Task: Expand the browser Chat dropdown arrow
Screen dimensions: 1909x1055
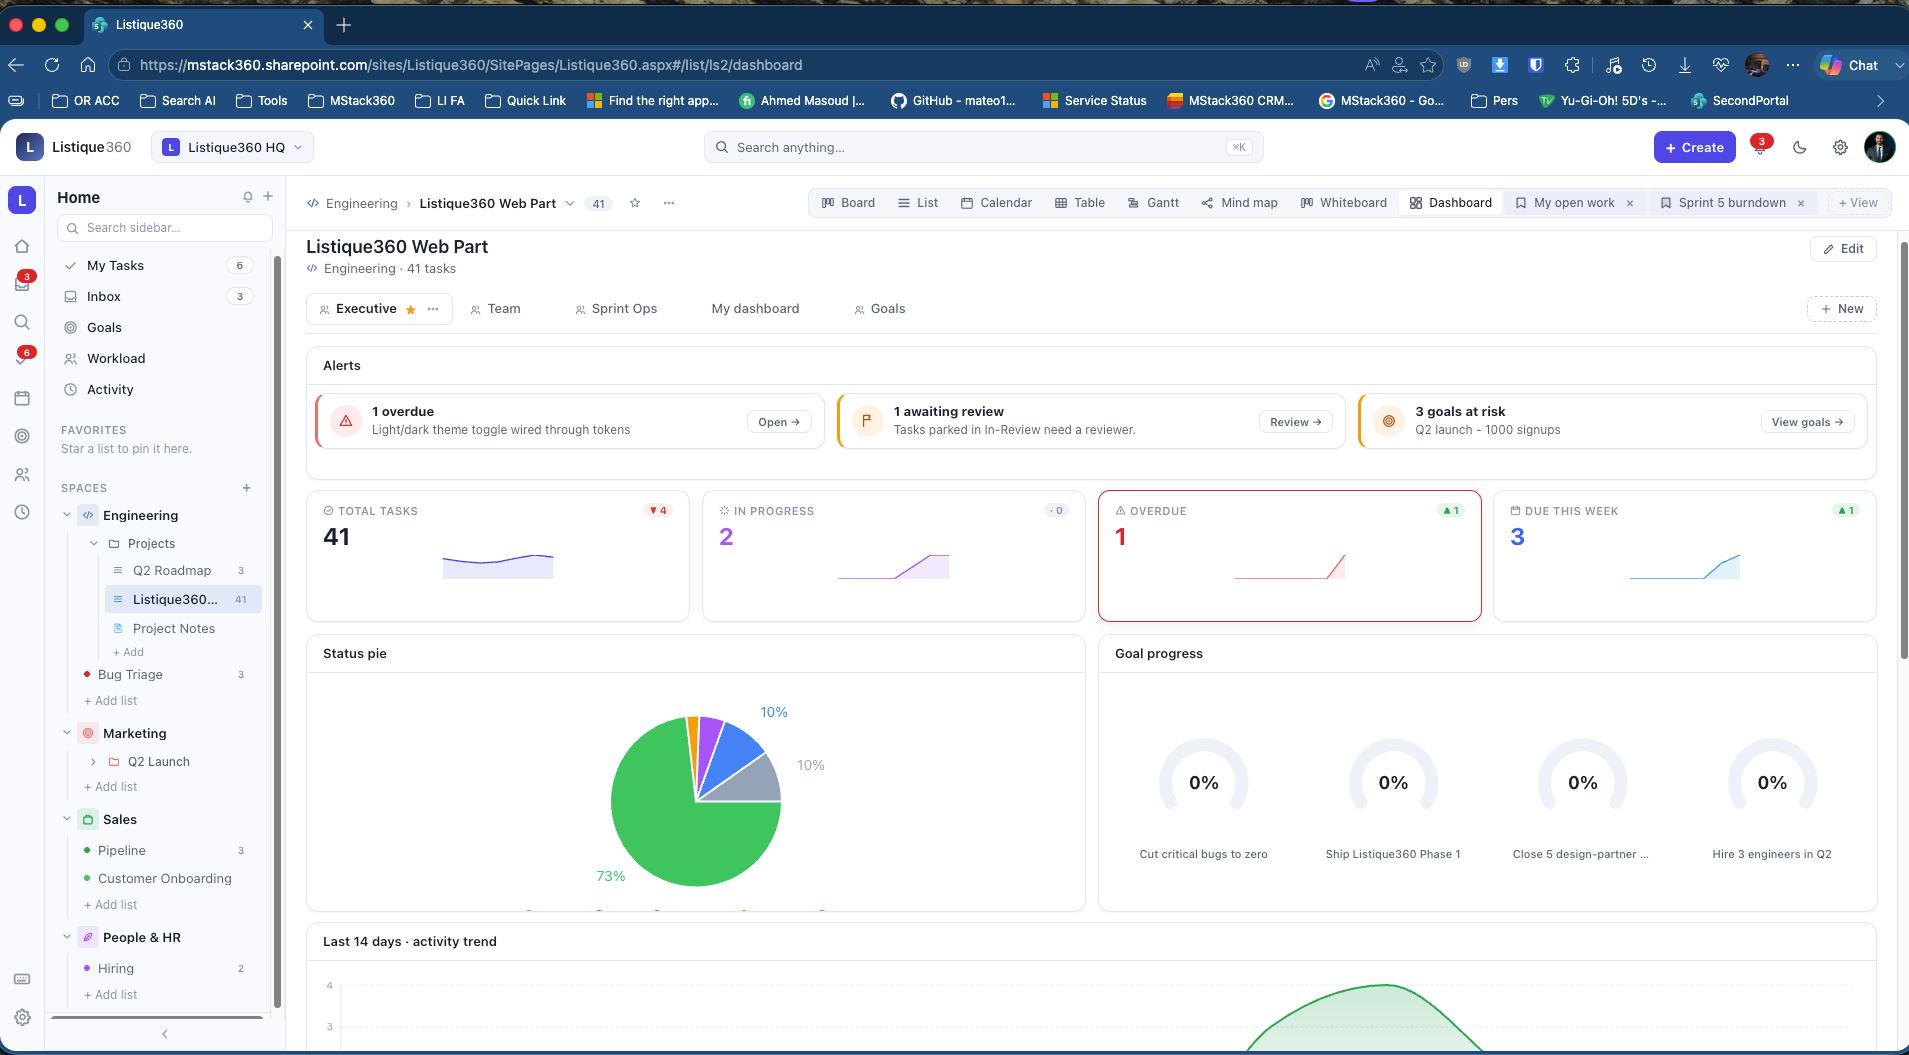Action: (1898, 65)
